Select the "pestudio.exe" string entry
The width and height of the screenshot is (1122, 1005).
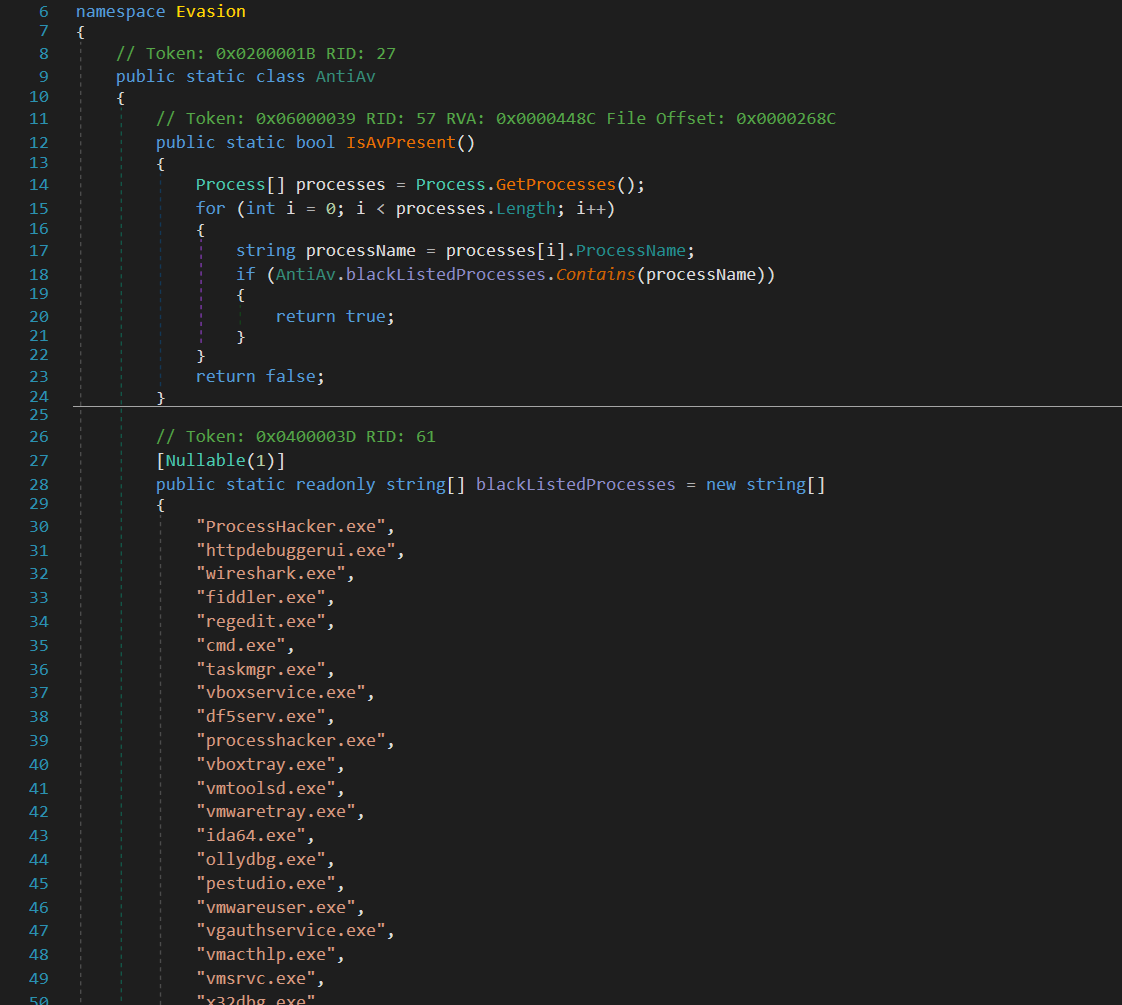[x=266, y=884]
